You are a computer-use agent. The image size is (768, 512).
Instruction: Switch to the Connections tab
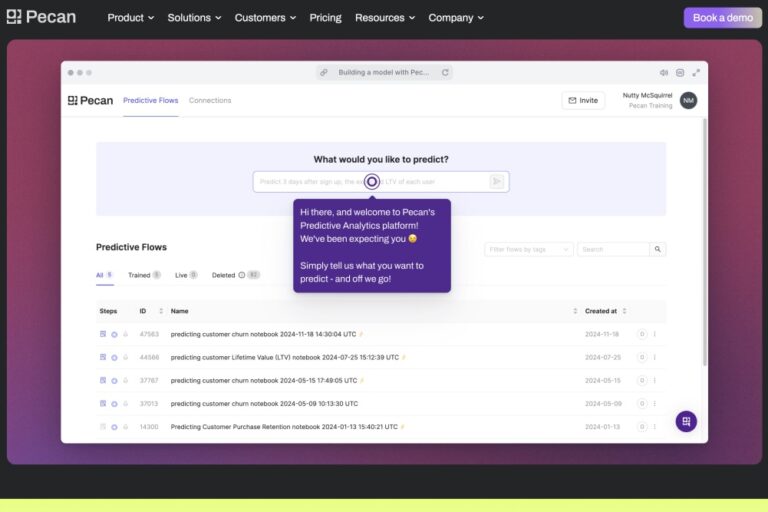click(x=210, y=100)
